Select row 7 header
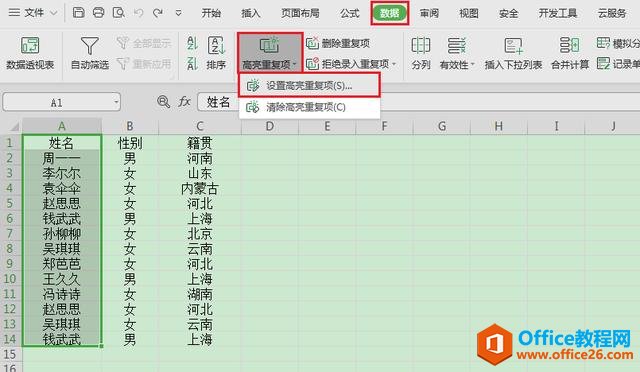Image resolution: width=640 pixels, height=372 pixels. (10, 234)
